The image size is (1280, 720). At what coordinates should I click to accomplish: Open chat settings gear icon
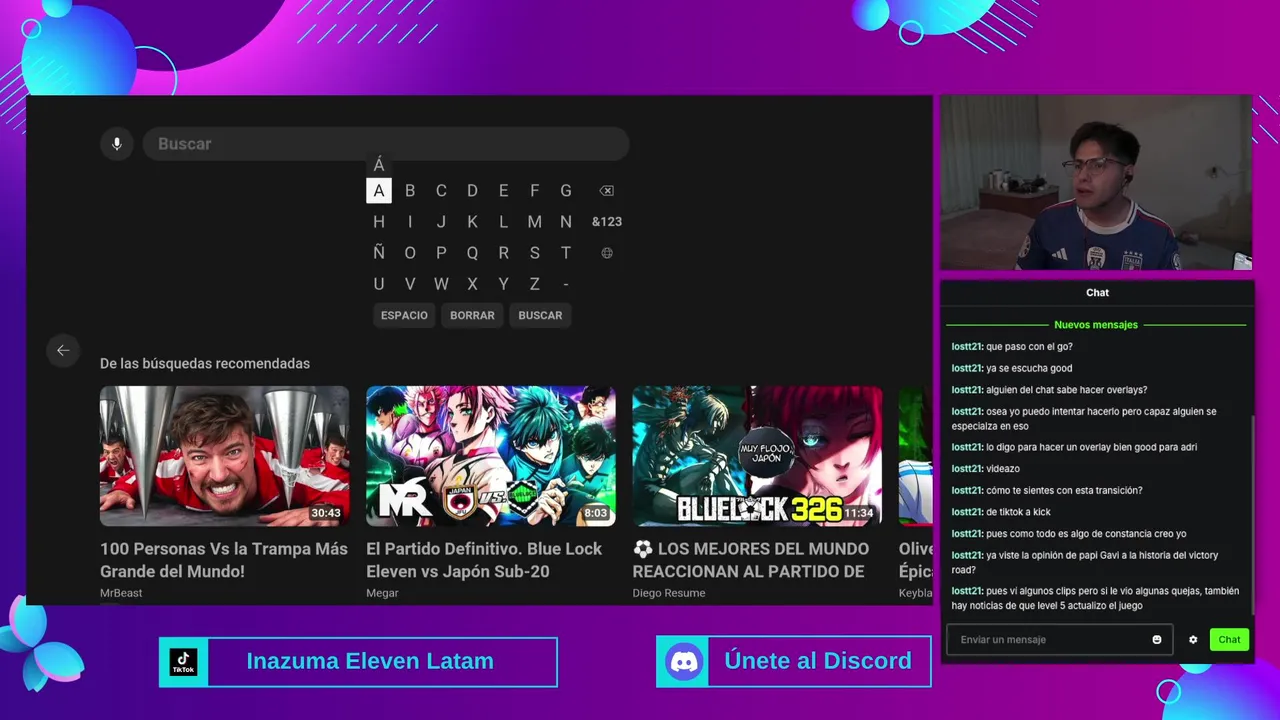[1193, 640]
